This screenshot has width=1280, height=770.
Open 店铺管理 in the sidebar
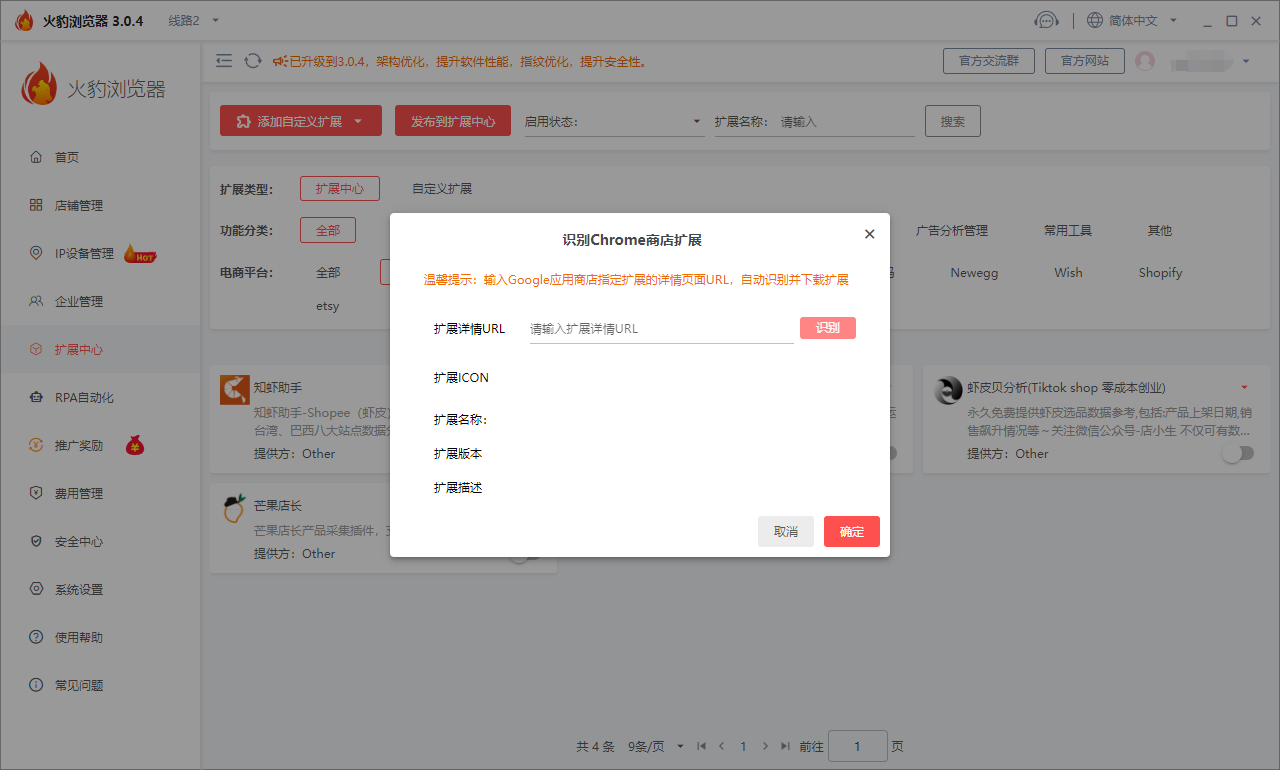click(78, 206)
